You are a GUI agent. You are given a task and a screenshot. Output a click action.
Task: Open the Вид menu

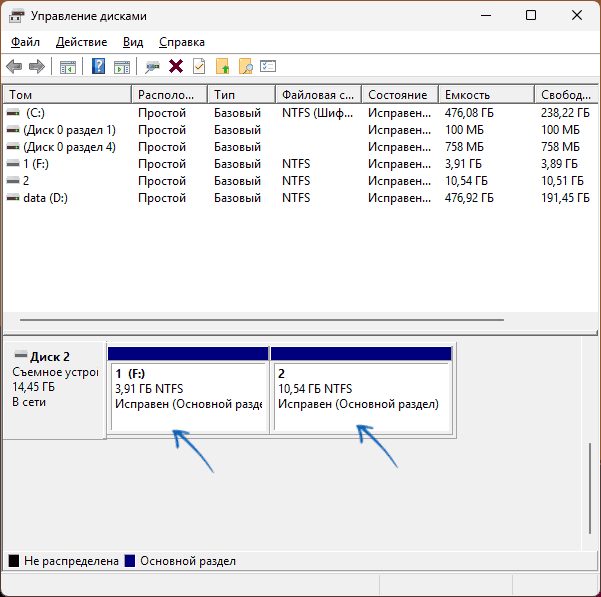(x=133, y=42)
